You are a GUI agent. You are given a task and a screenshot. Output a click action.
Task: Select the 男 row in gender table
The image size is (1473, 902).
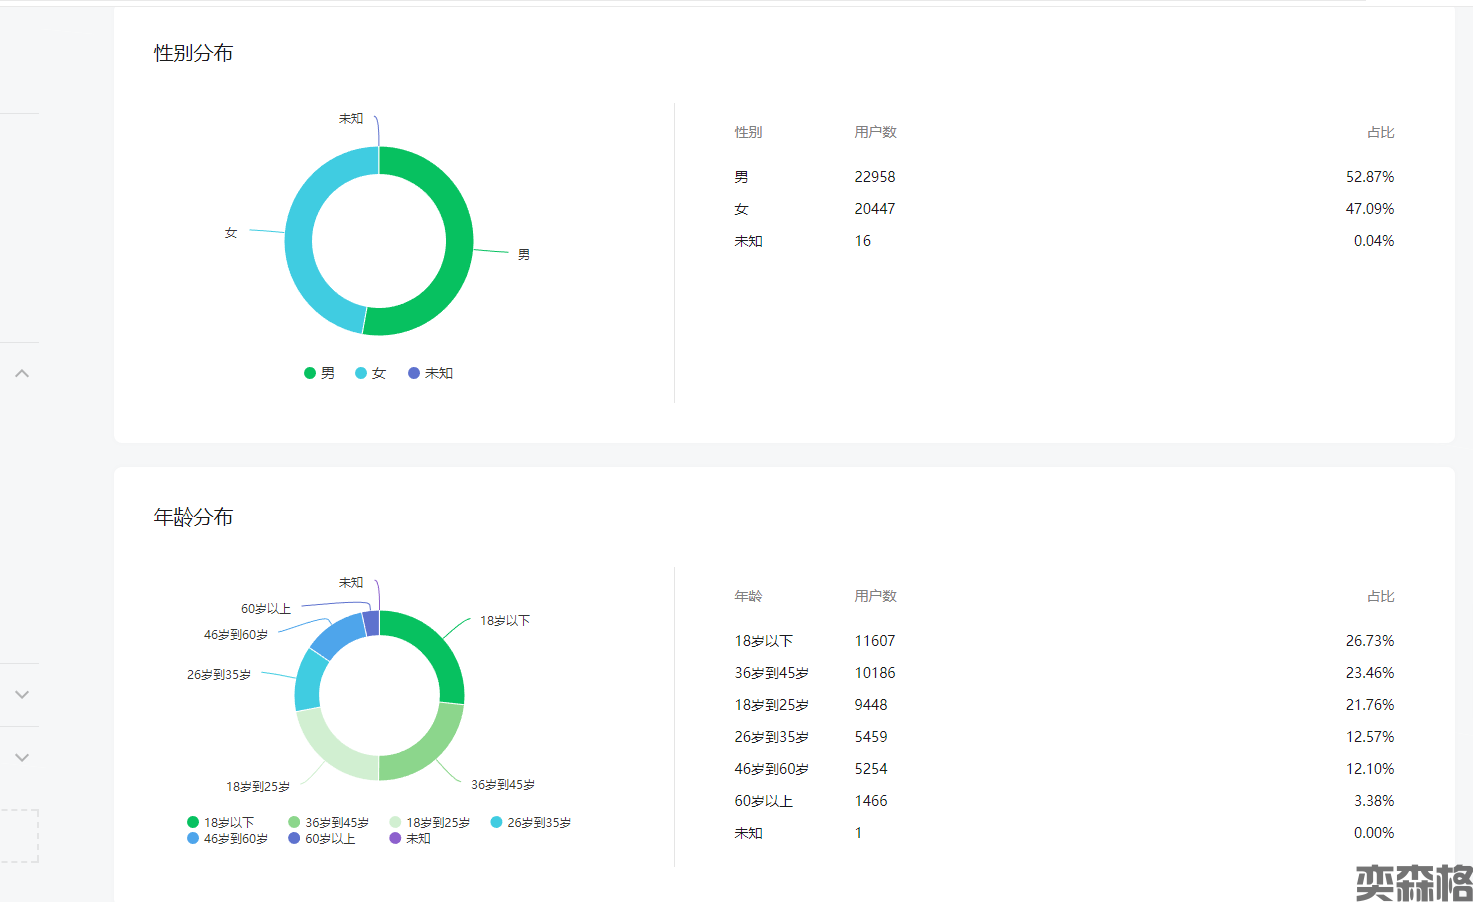tap(1064, 177)
